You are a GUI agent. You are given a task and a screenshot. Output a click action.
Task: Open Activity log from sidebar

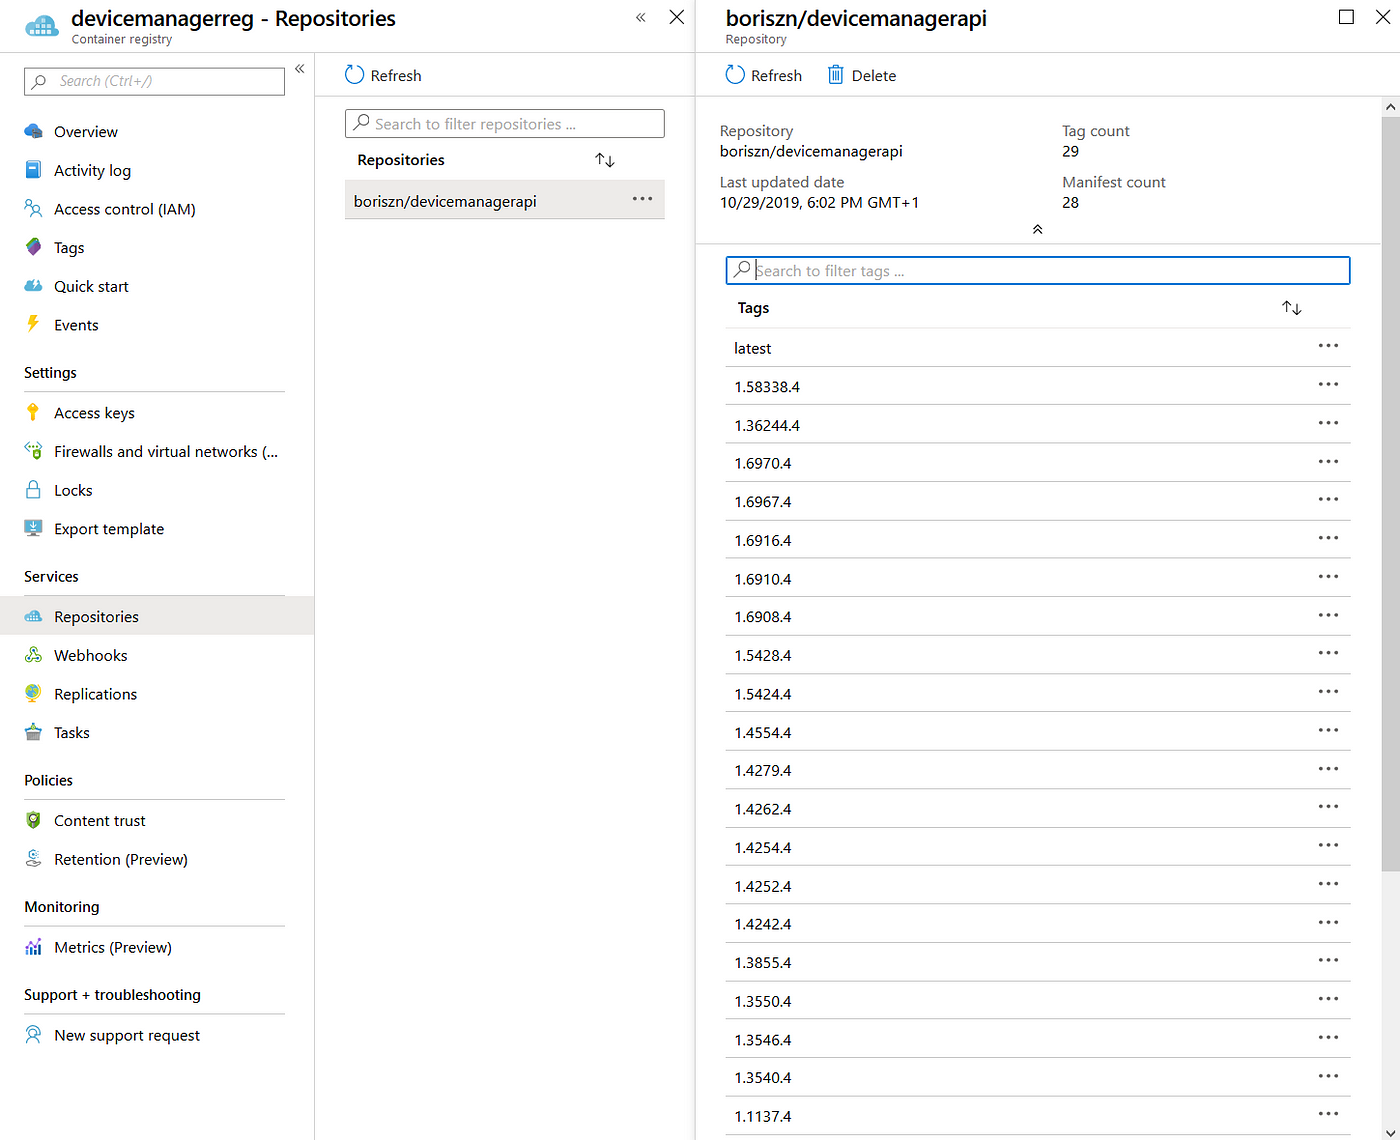[92, 170]
